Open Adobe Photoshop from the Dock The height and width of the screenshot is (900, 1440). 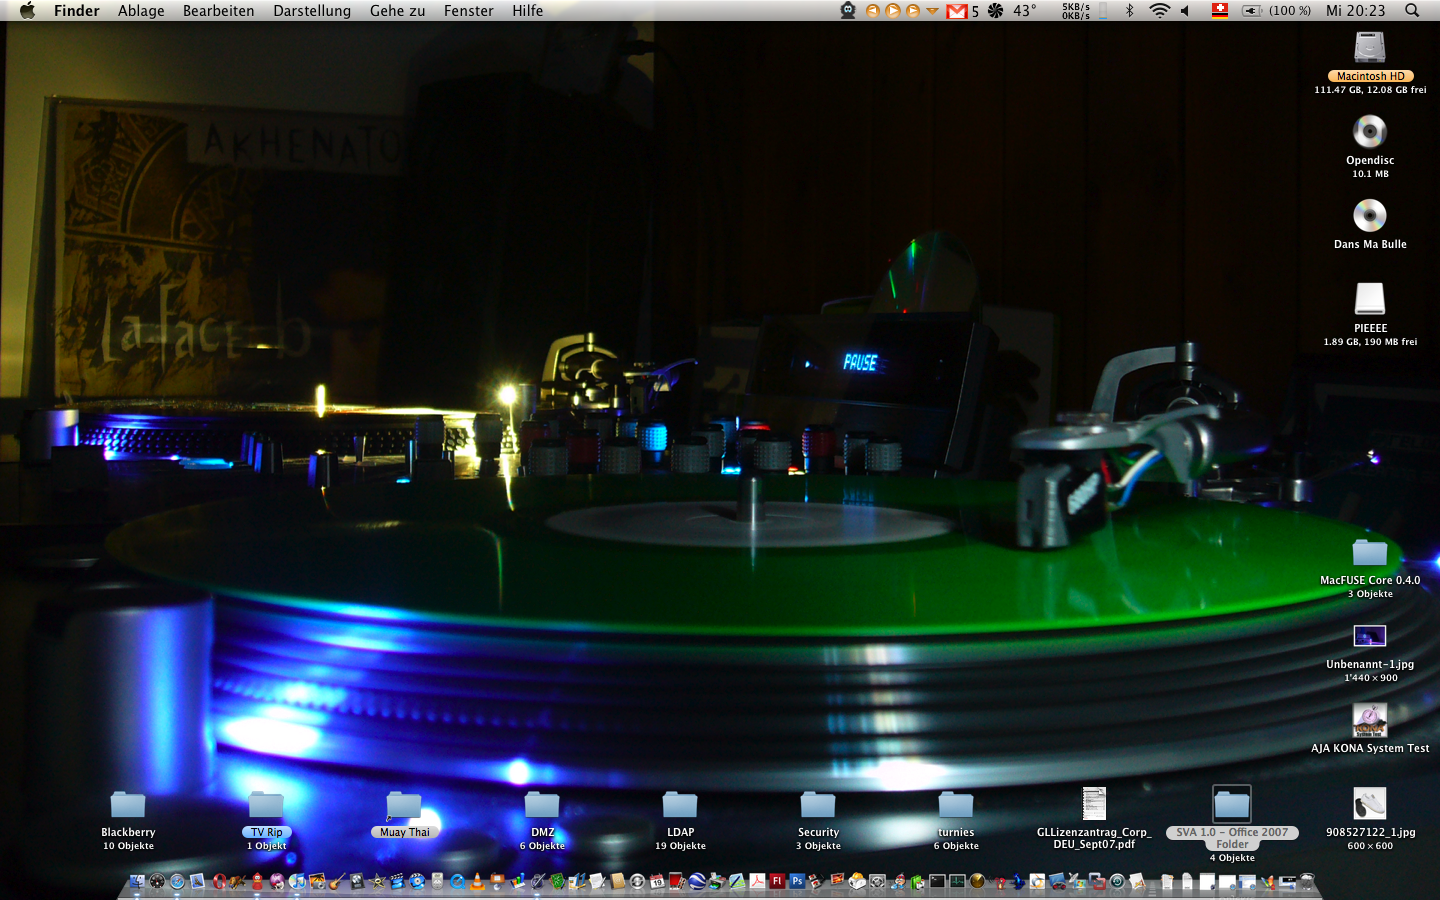click(x=797, y=881)
